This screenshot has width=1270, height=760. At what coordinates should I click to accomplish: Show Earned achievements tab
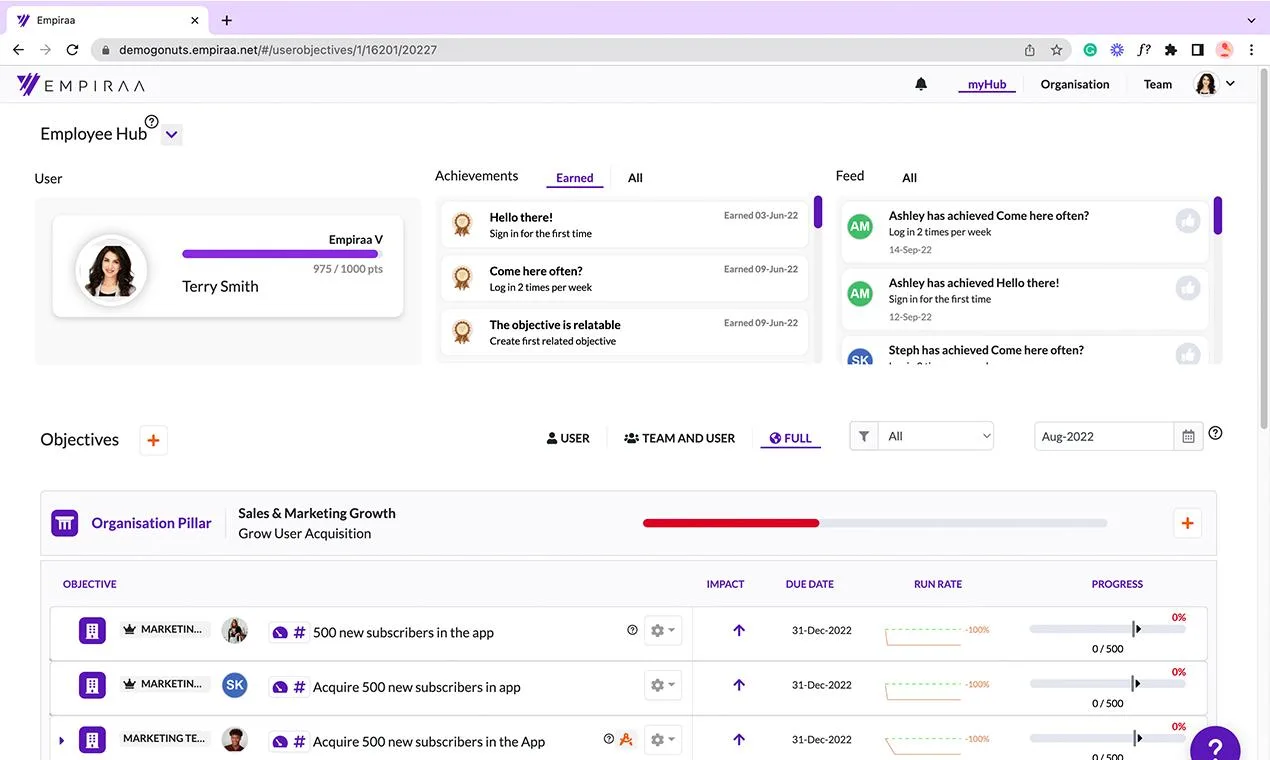[575, 178]
